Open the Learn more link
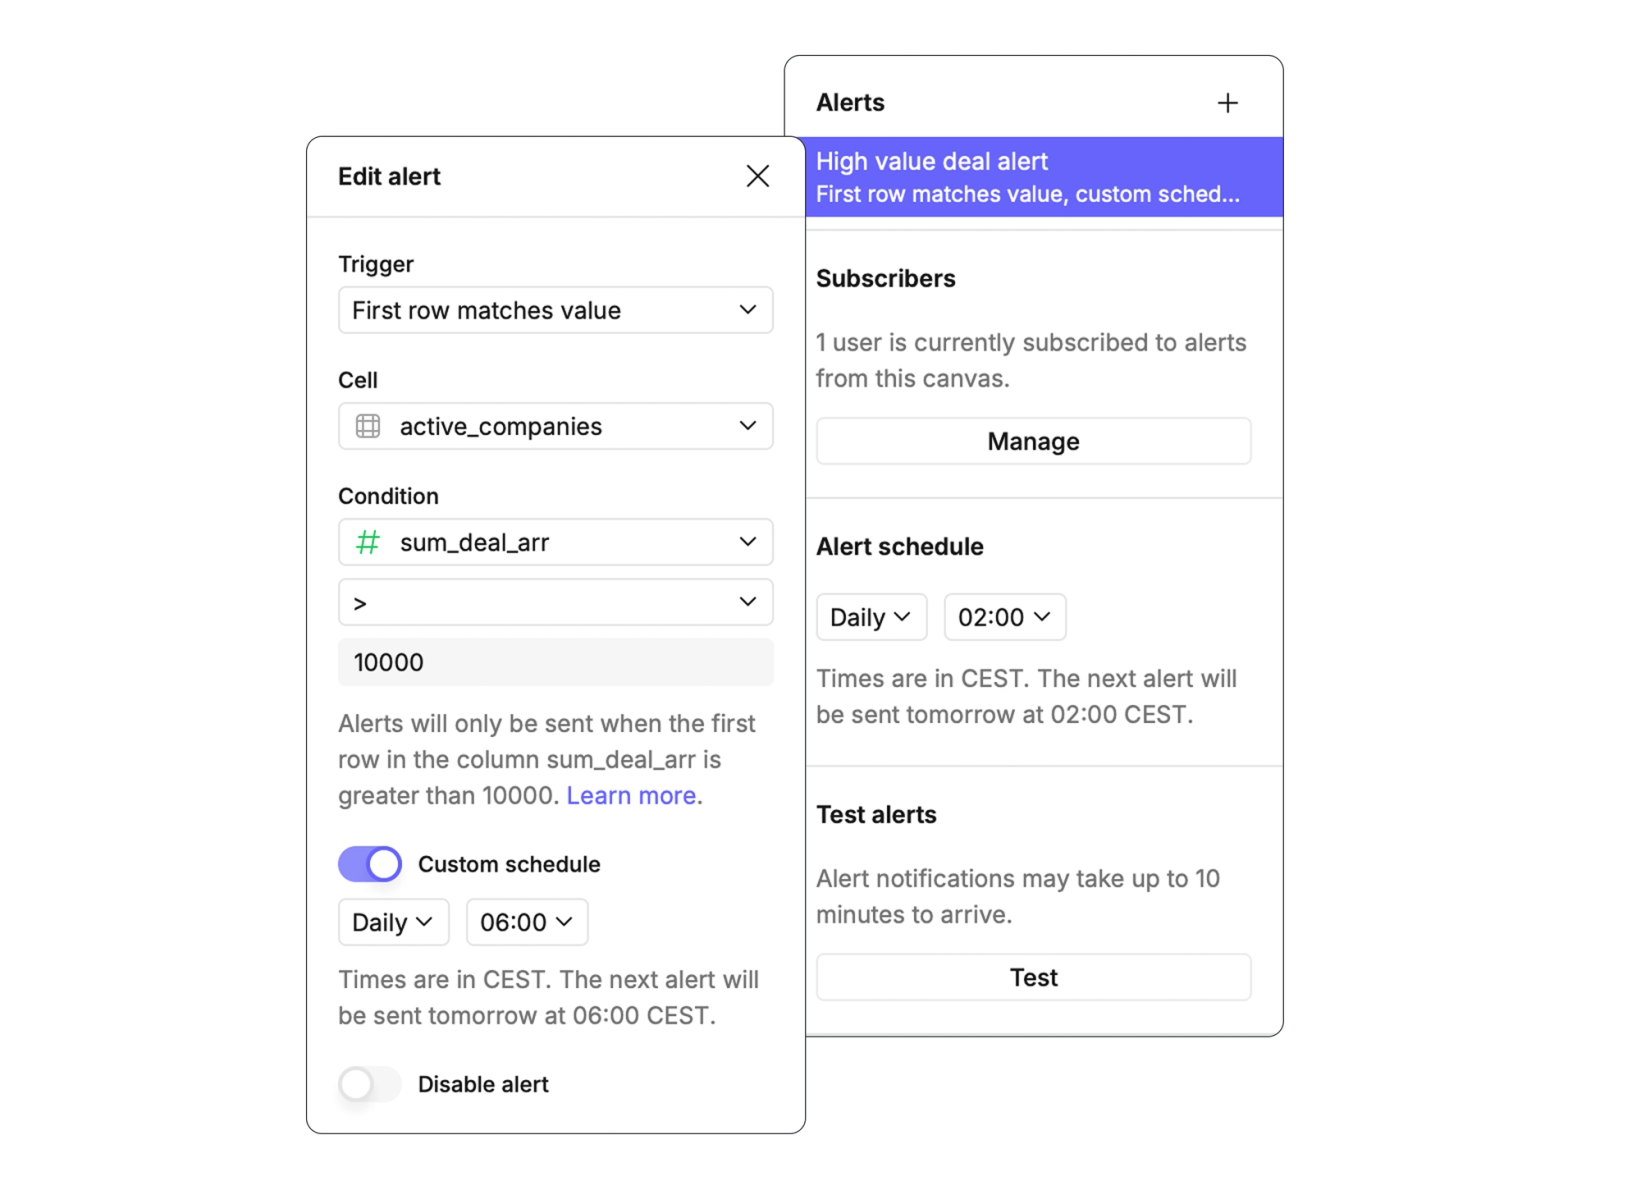Screen dimensions: 1641x1190 [x=631, y=795]
